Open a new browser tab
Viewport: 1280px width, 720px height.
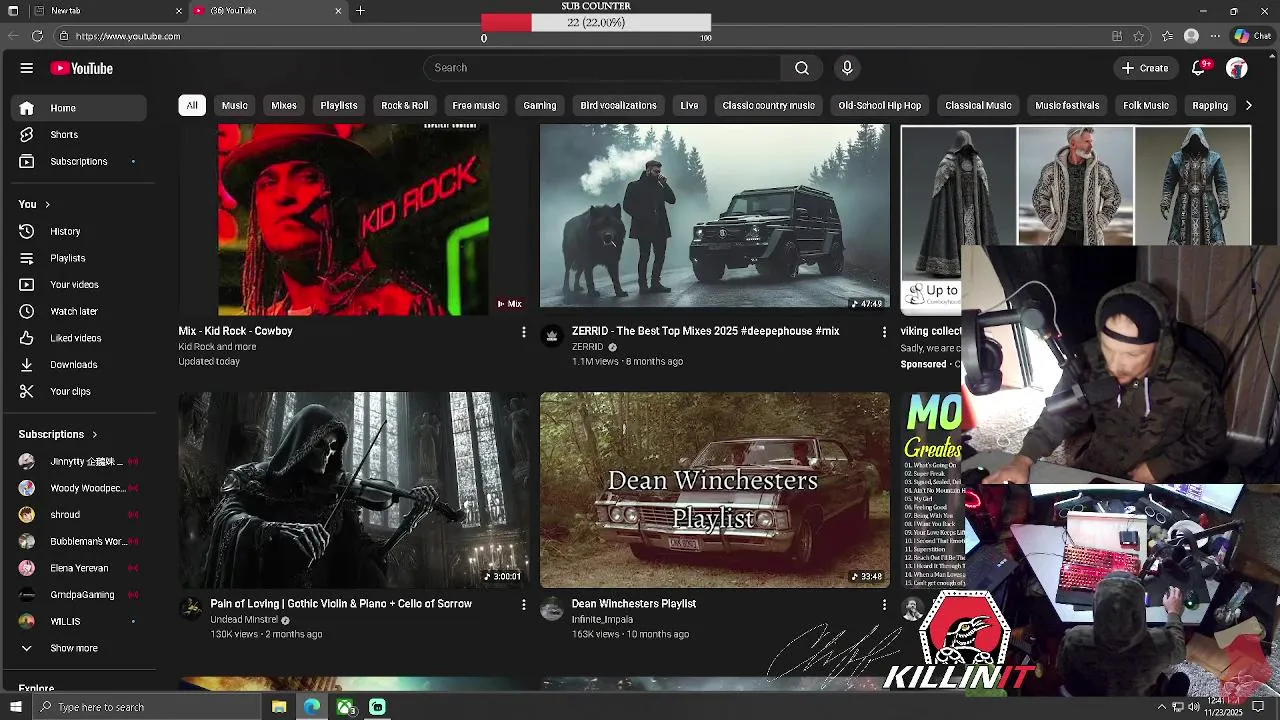click(360, 11)
